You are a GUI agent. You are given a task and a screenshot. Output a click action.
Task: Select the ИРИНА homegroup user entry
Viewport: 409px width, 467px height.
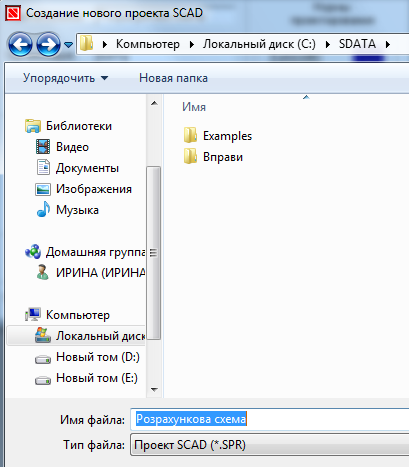coord(100,273)
